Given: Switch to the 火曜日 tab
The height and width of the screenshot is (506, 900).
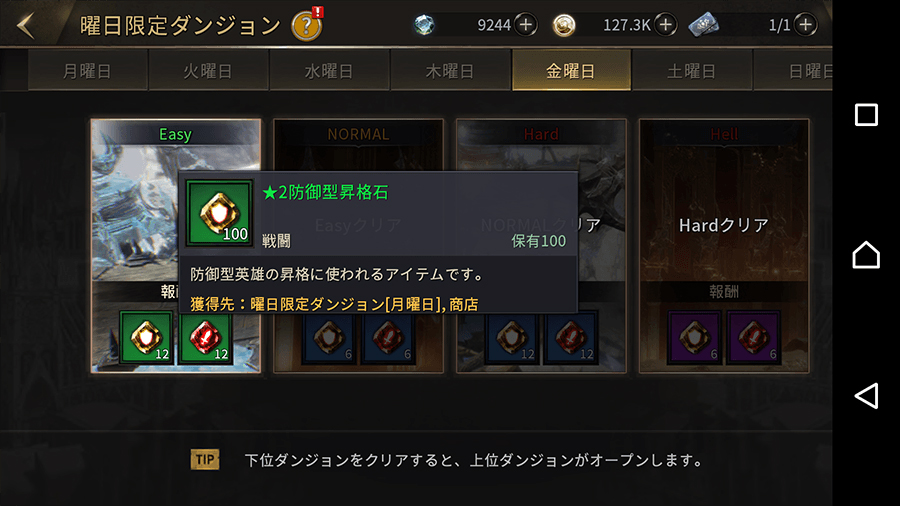Looking at the screenshot, I should tap(208, 71).
